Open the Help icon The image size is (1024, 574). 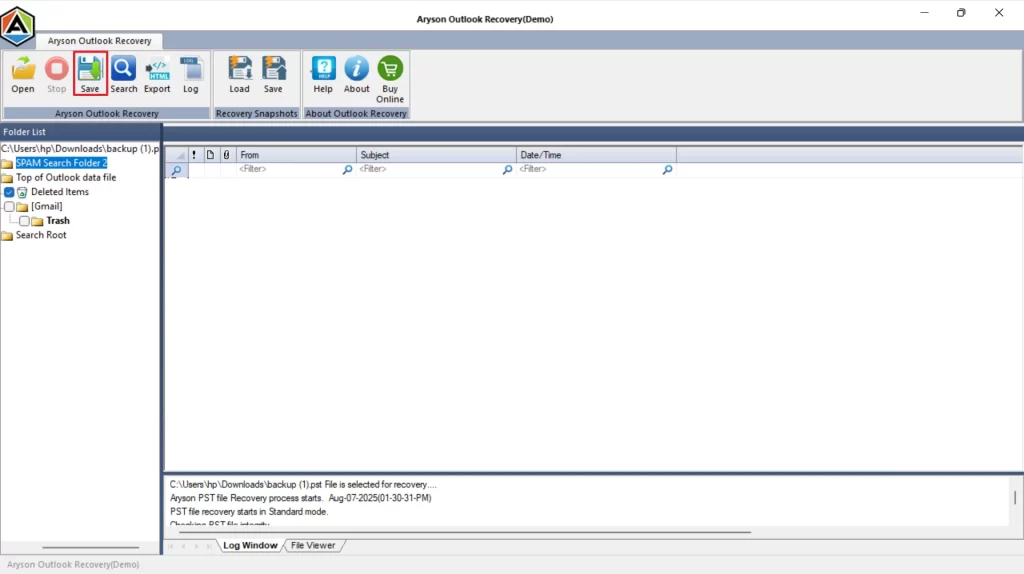(323, 74)
